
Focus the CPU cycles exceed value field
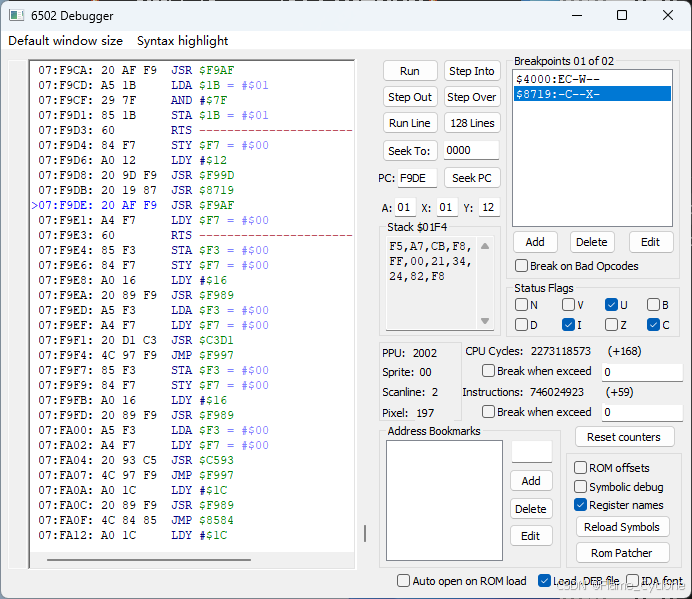tap(642, 372)
